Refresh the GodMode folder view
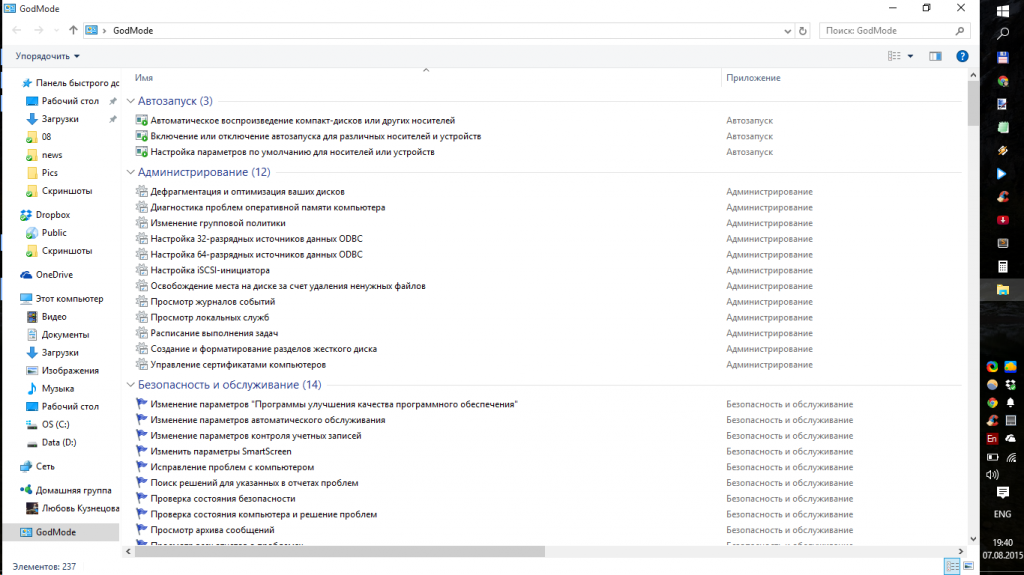Viewport: 1024px width, 575px height. tap(803, 31)
